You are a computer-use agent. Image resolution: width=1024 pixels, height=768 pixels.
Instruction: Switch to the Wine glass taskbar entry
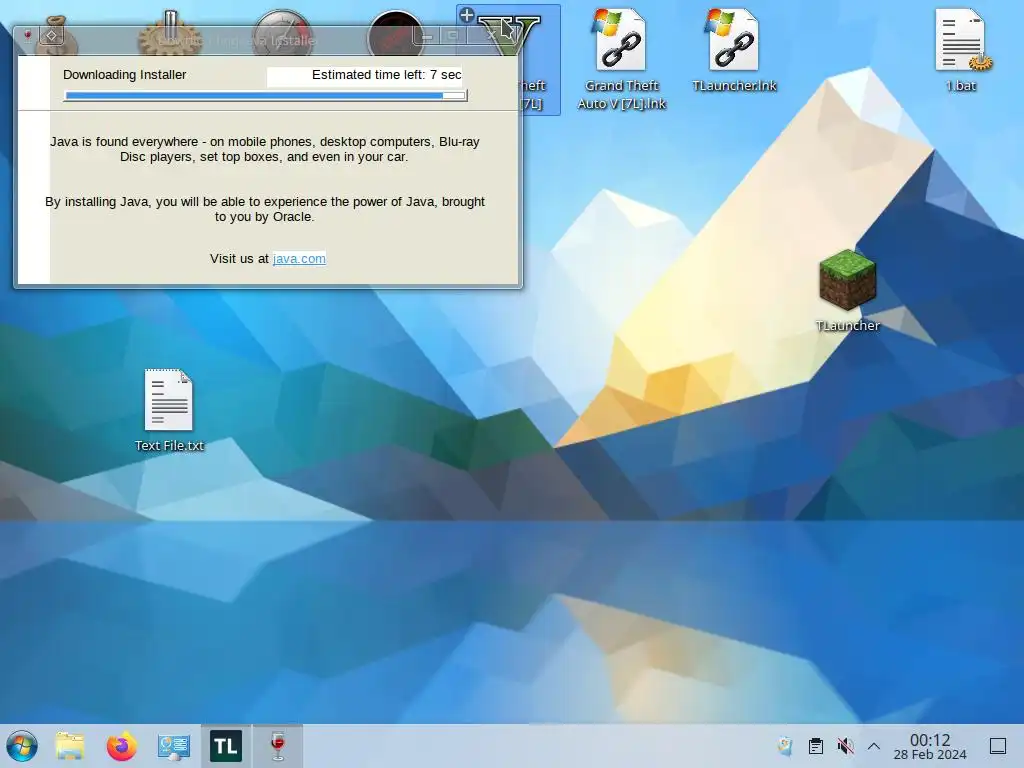[x=278, y=746]
